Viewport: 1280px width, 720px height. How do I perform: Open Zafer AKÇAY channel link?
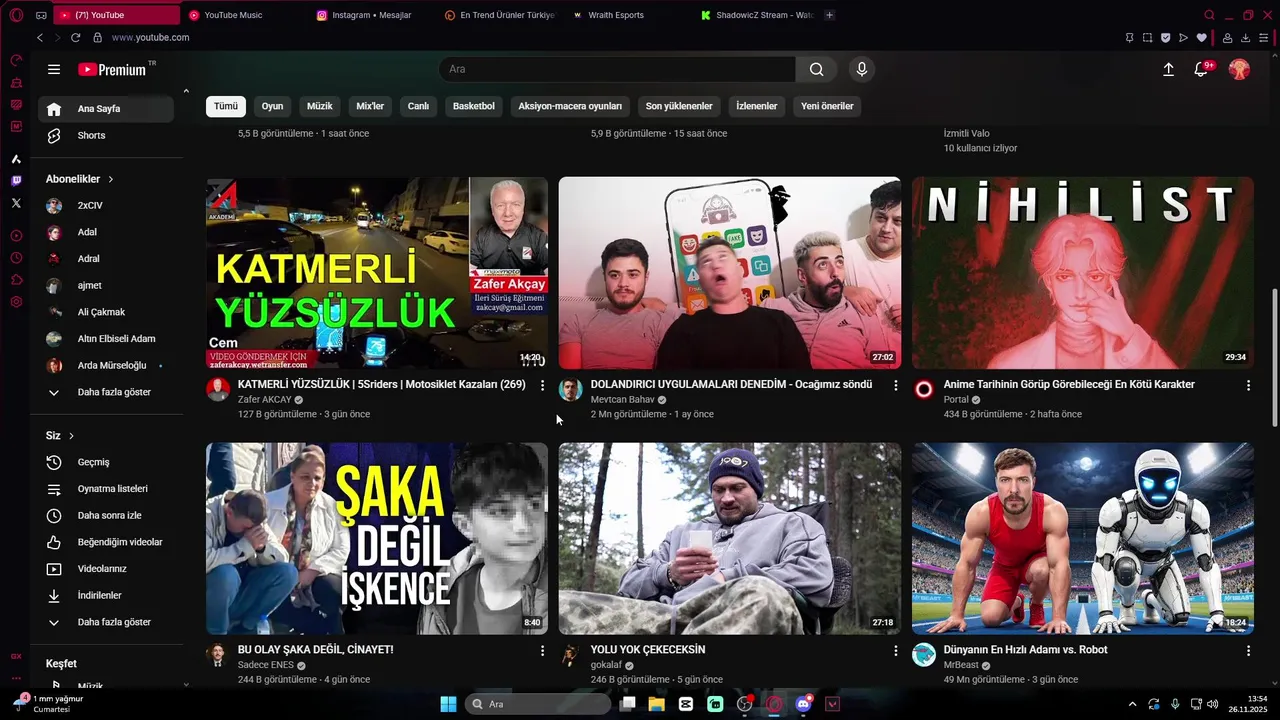(x=265, y=400)
